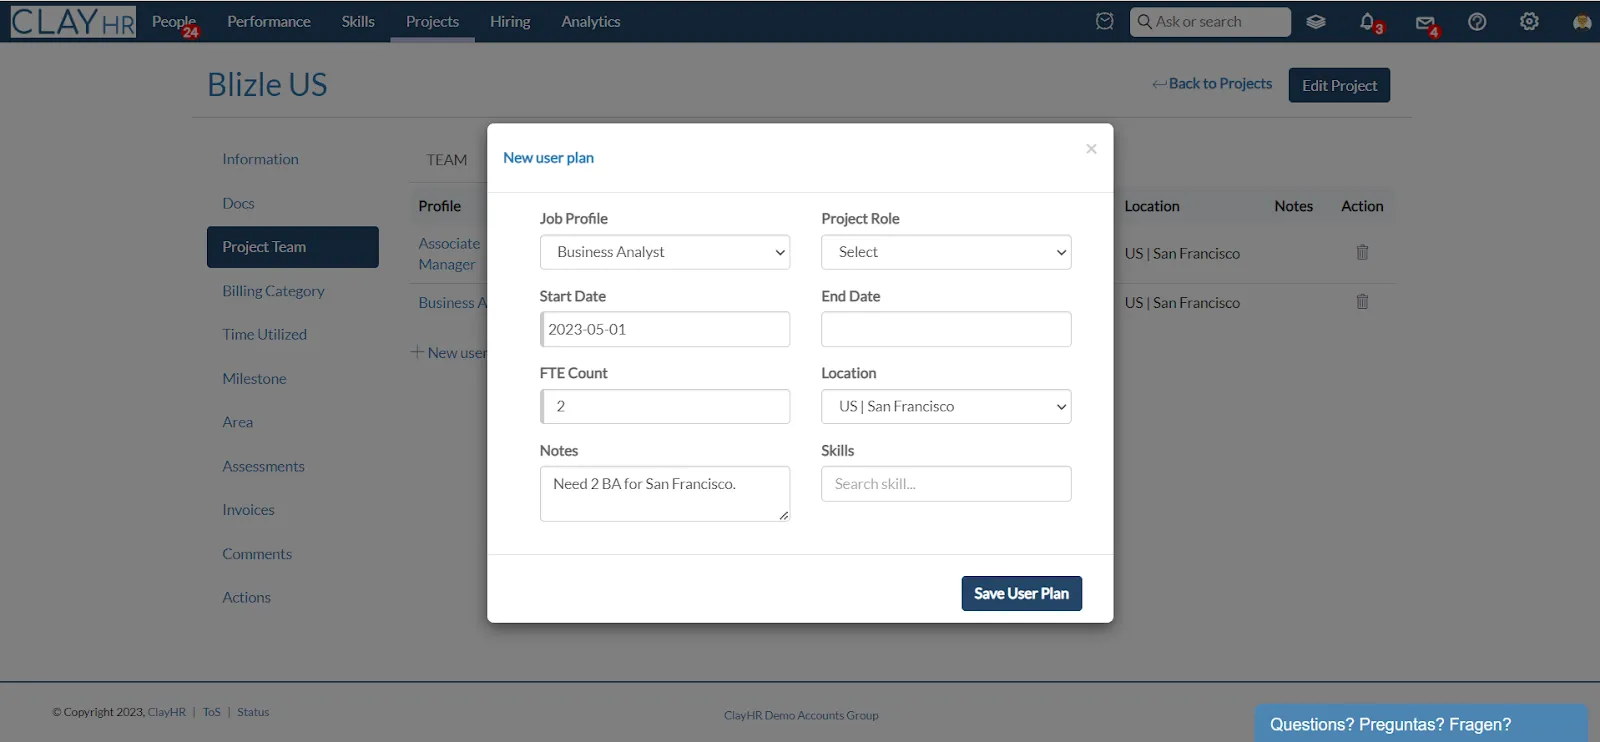Click the Notes text area resize handle
Screen dimensions: 1600x742
(783, 516)
